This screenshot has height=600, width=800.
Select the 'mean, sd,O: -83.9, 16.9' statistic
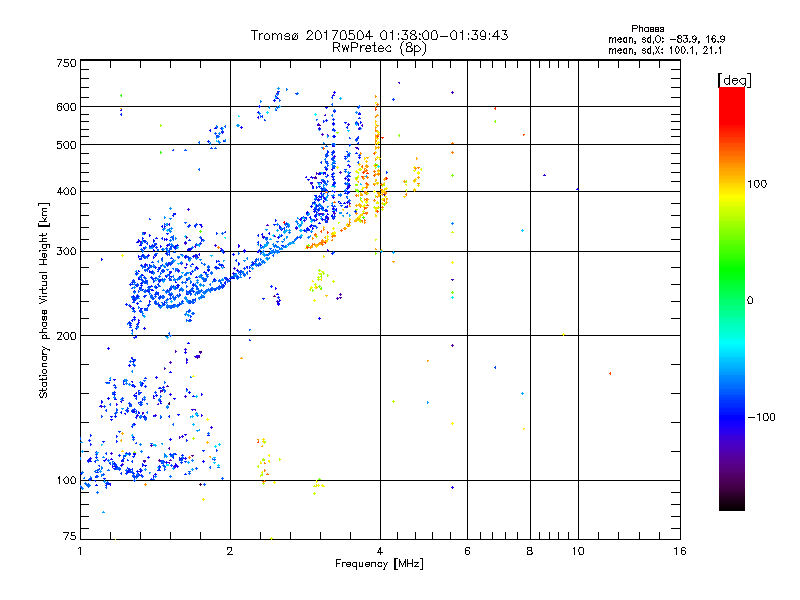pyautogui.click(x=666, y=39)
